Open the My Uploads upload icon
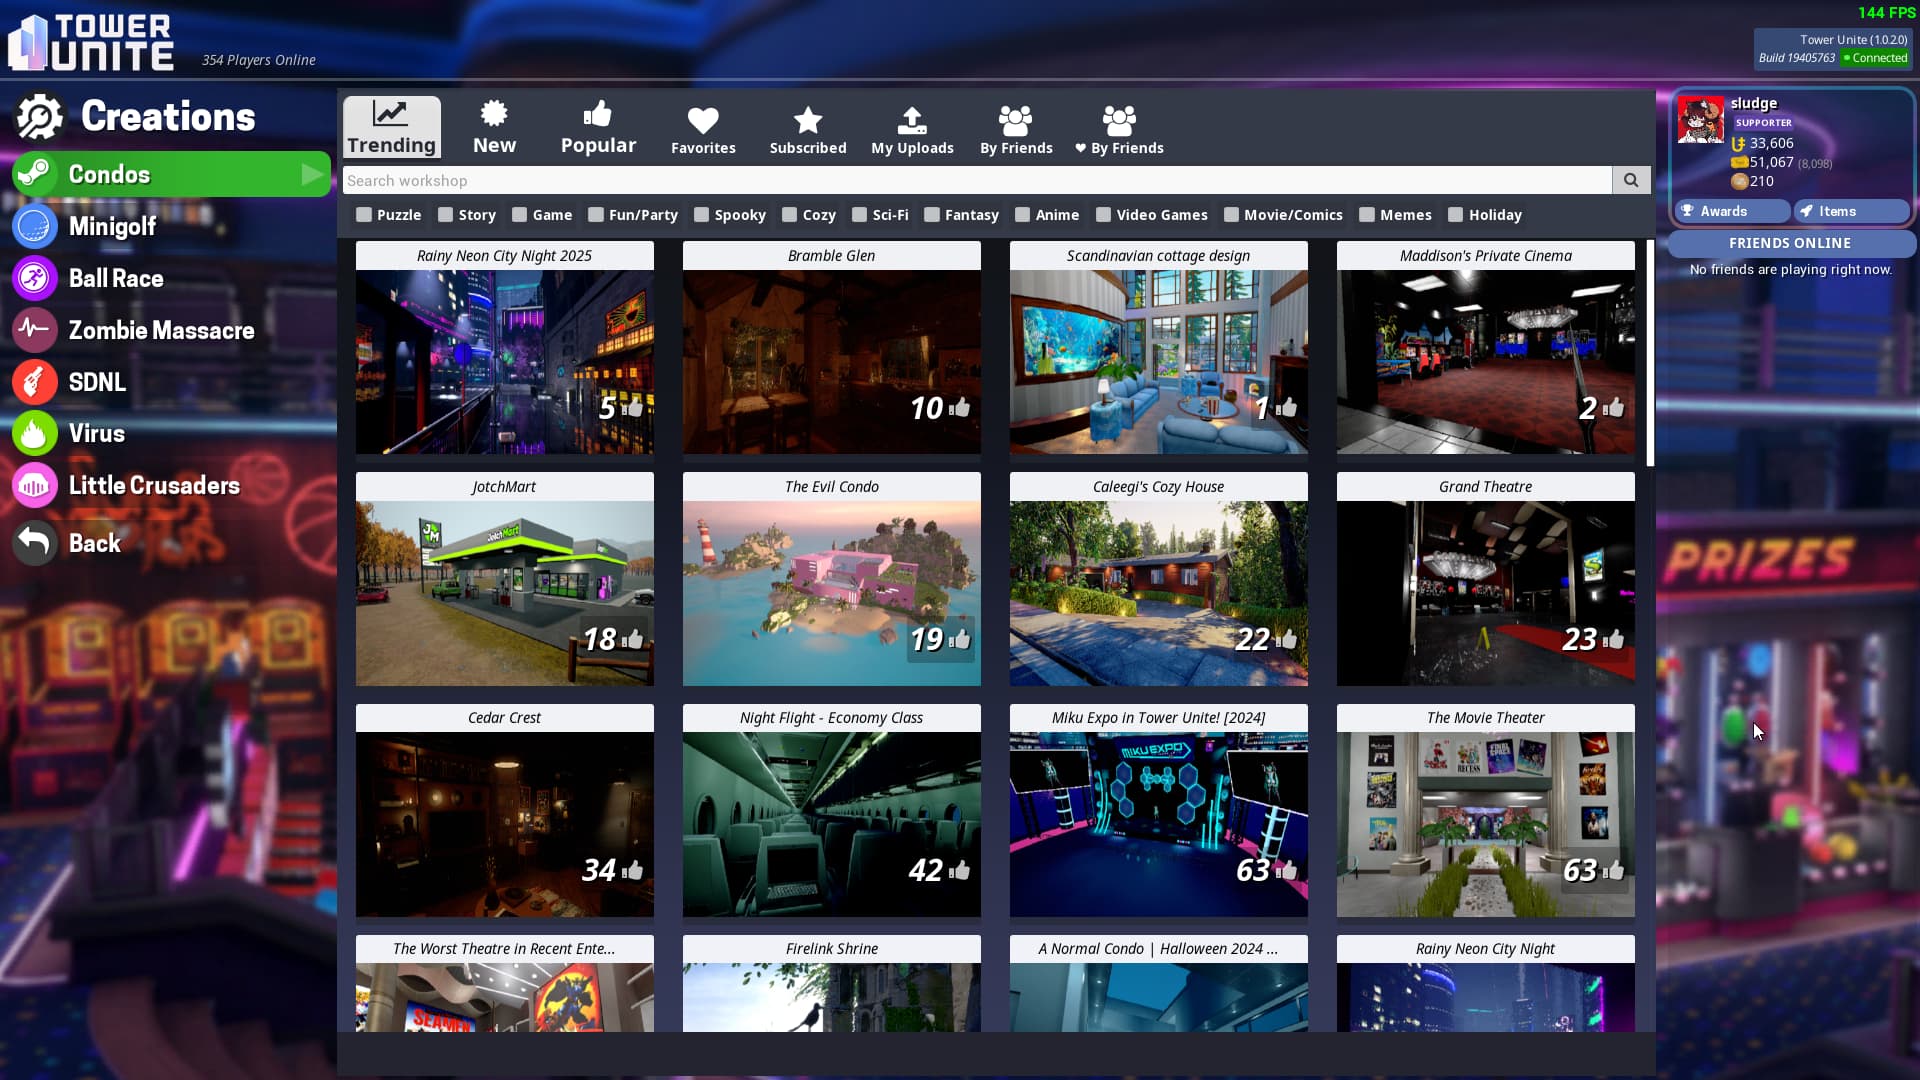 [912, 130]
